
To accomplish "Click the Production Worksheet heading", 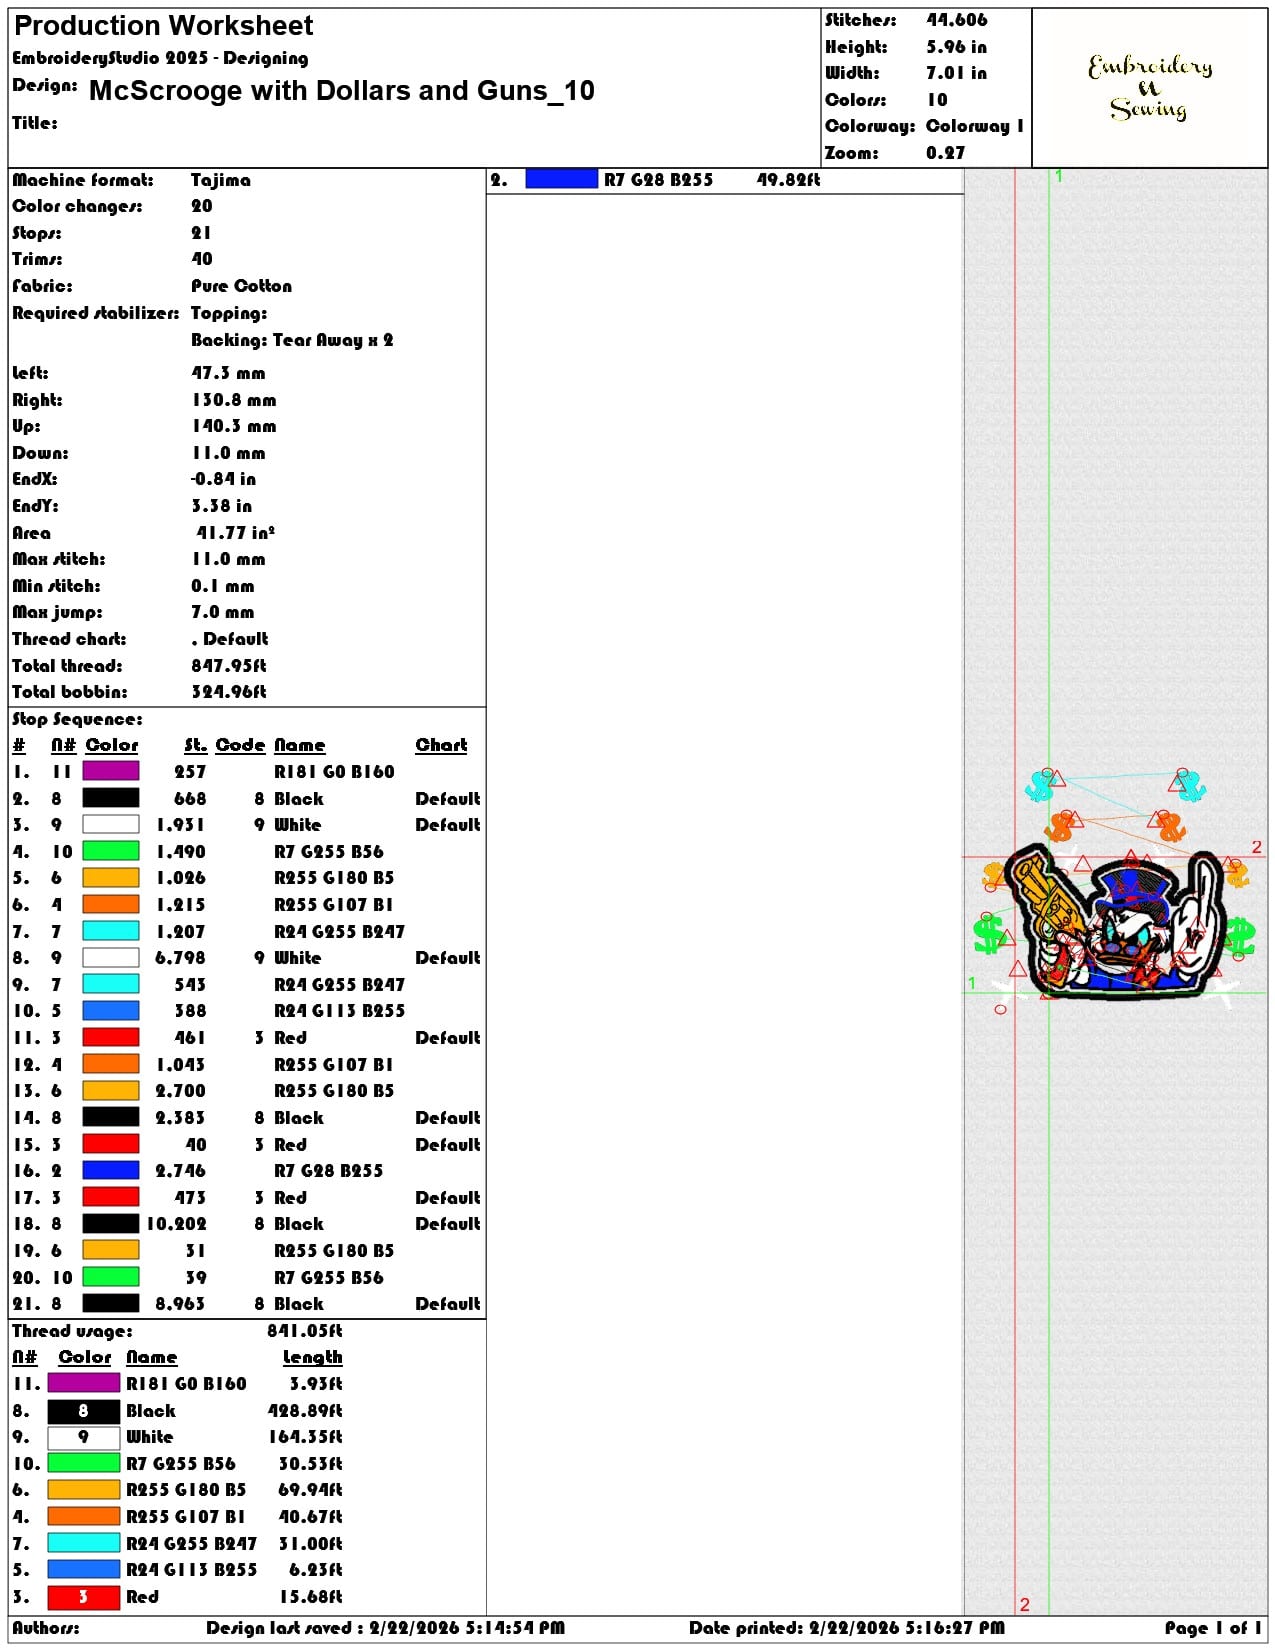I will point(163,26).
